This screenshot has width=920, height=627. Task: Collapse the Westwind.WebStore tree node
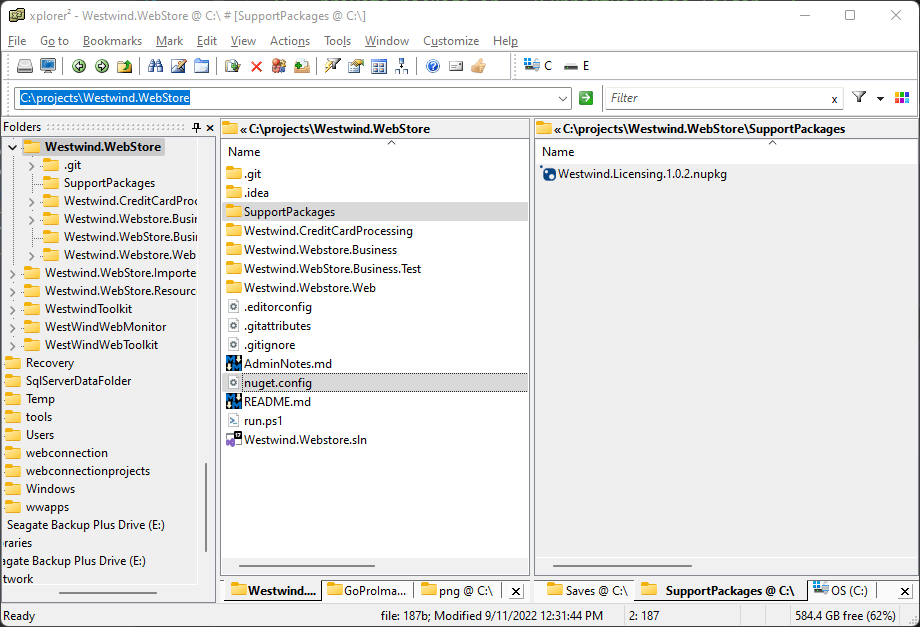click(12, 147)
